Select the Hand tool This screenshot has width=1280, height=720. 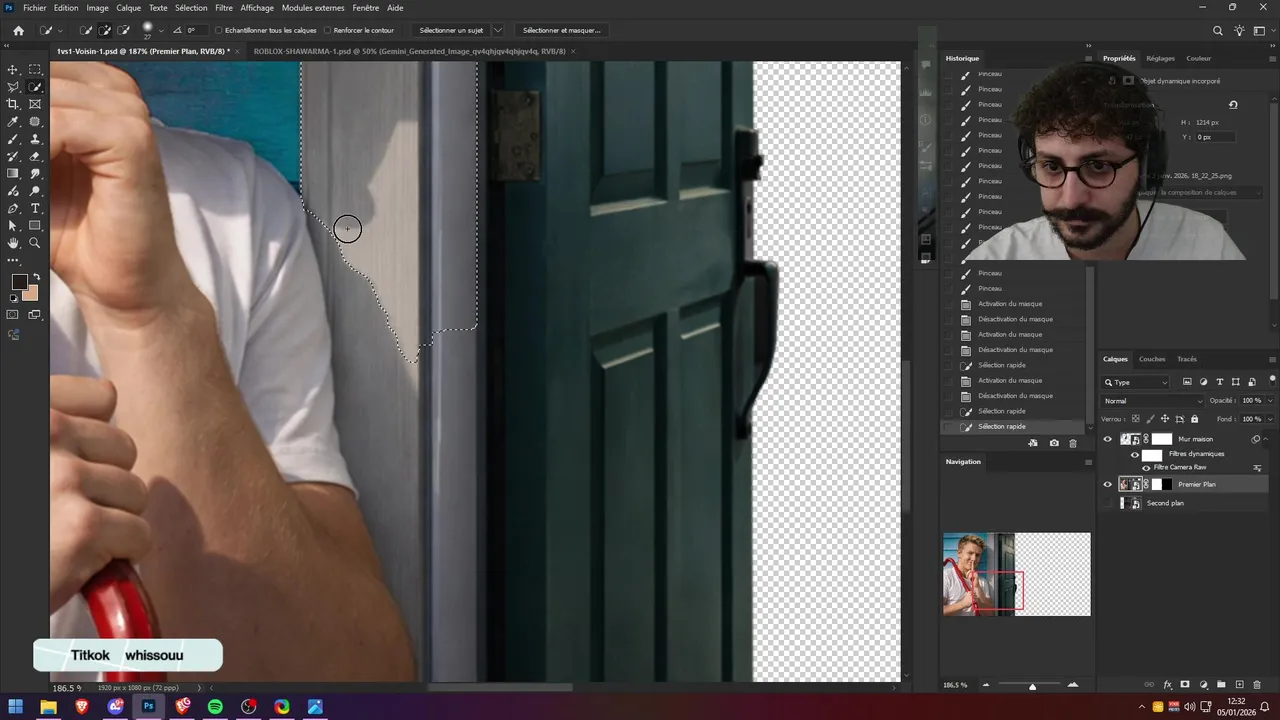13,243
